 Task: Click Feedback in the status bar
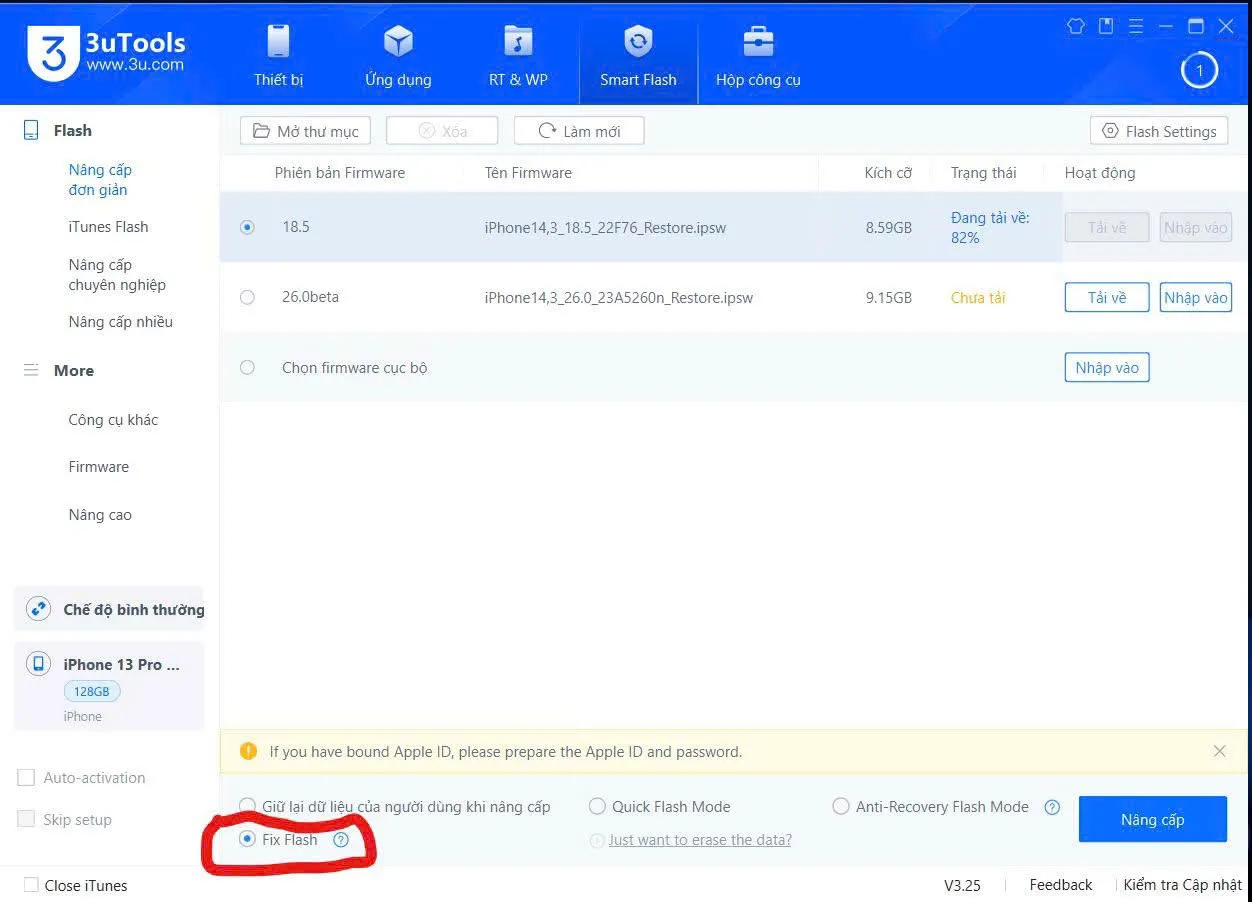1060,885
